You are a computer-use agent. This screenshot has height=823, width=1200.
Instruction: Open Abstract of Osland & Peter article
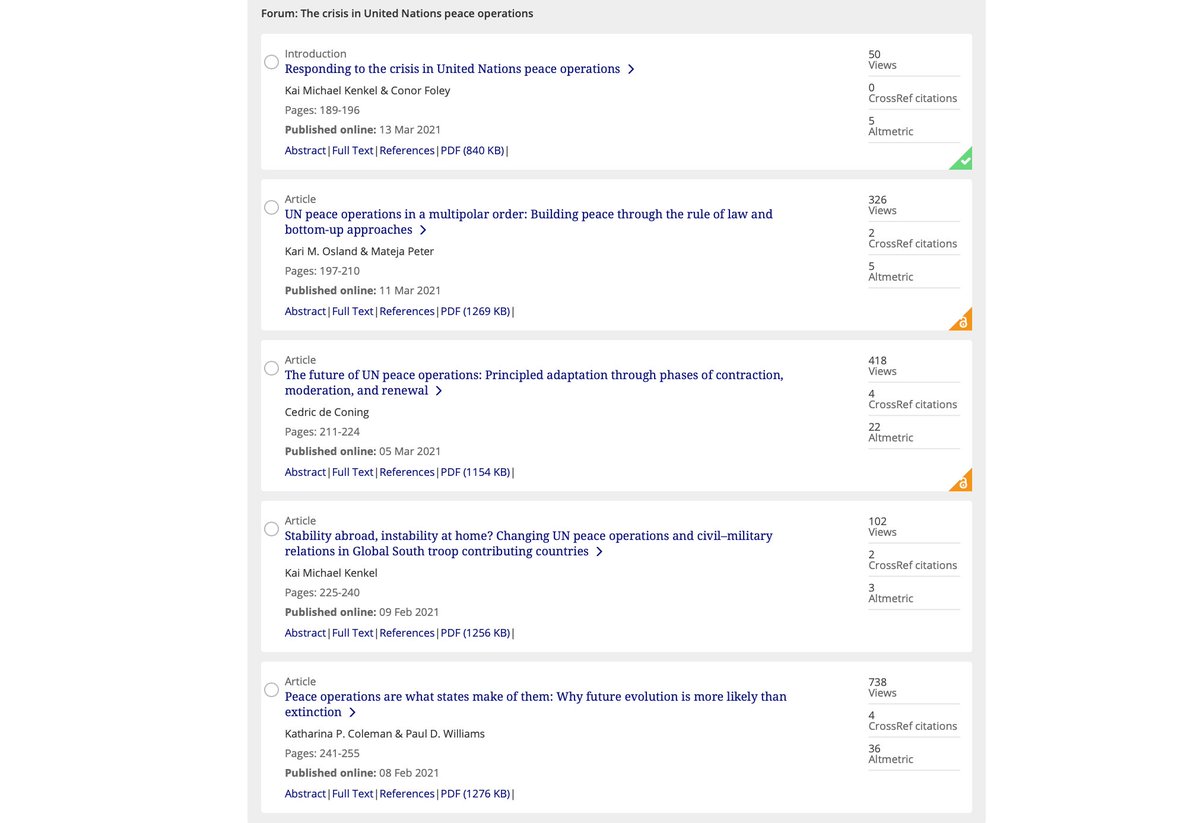coord(305,312)
